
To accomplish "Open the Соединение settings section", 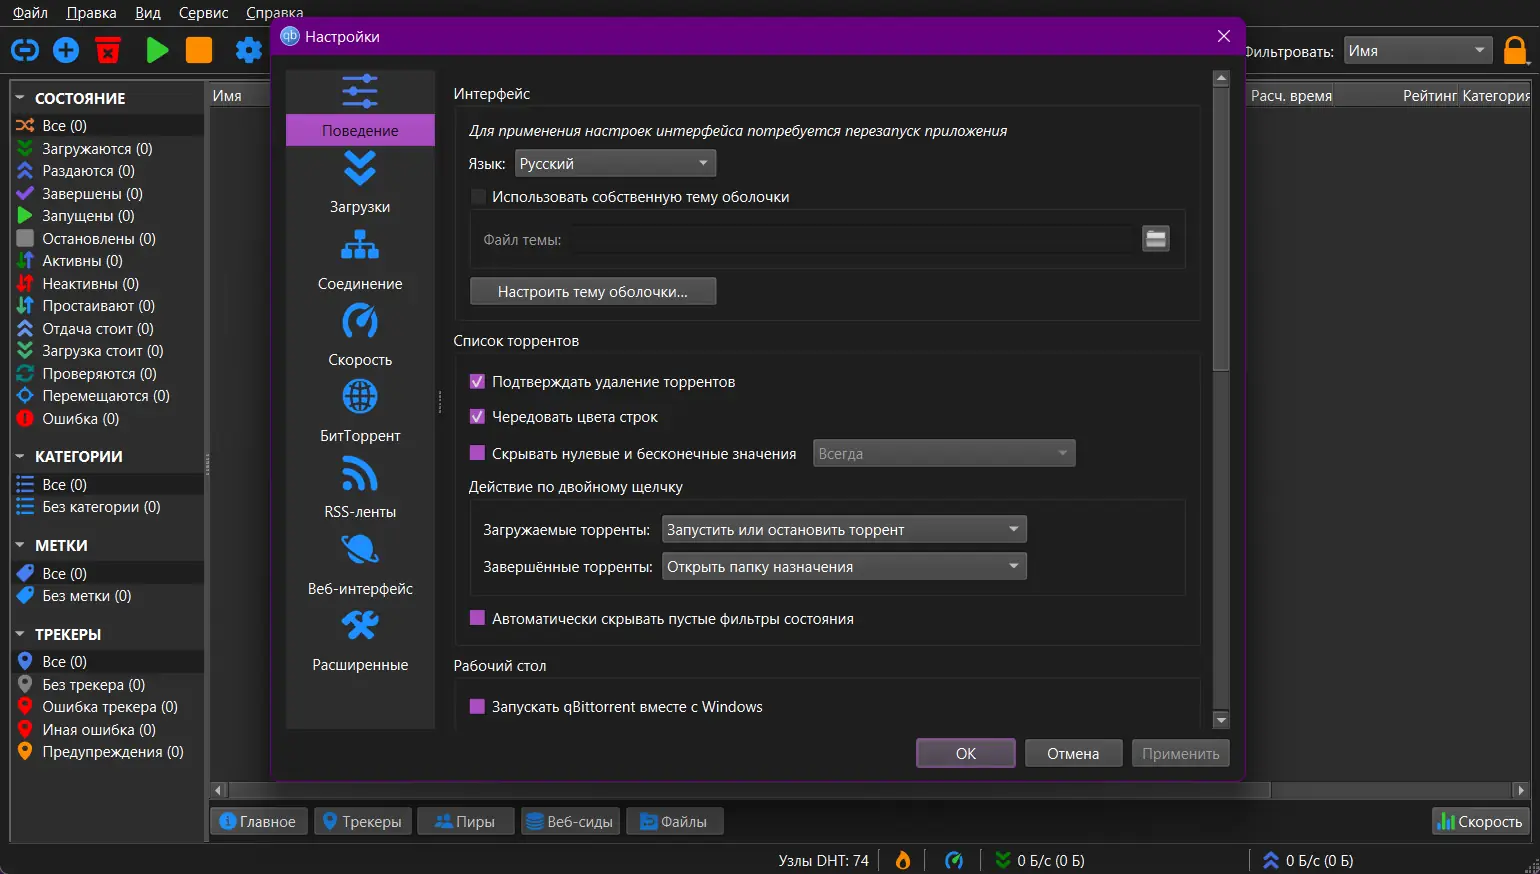I will click(x=360, y=259).
